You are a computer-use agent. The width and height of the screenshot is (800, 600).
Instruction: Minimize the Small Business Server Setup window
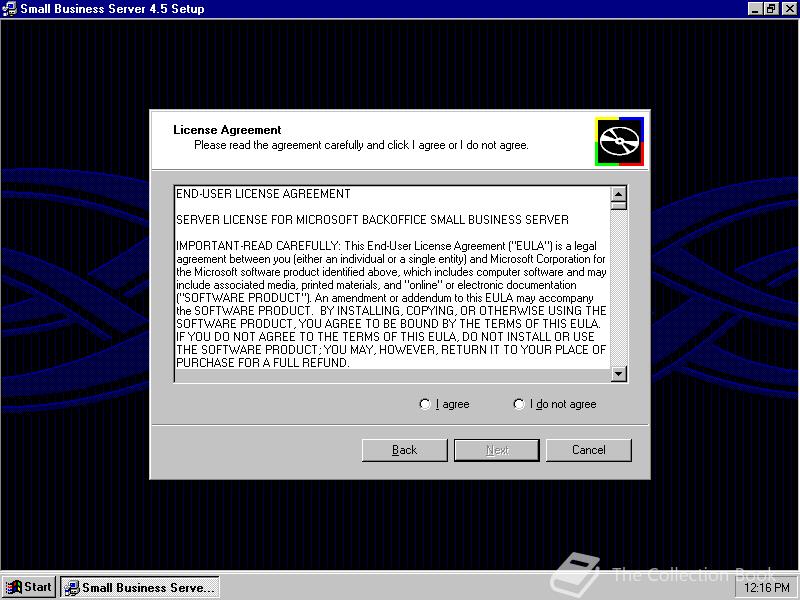(x=756, y=9)
